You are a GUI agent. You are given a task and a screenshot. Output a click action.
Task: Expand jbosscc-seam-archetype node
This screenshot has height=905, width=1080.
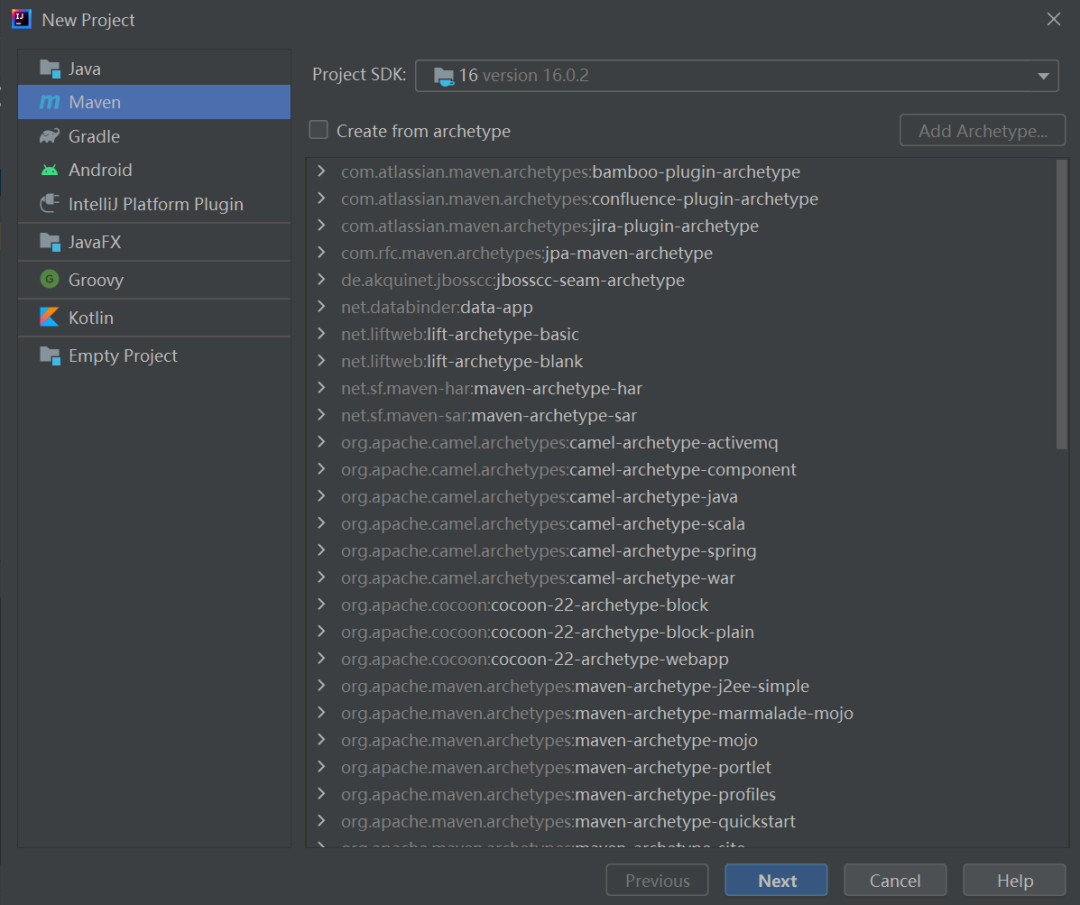[x=321, y=279]
